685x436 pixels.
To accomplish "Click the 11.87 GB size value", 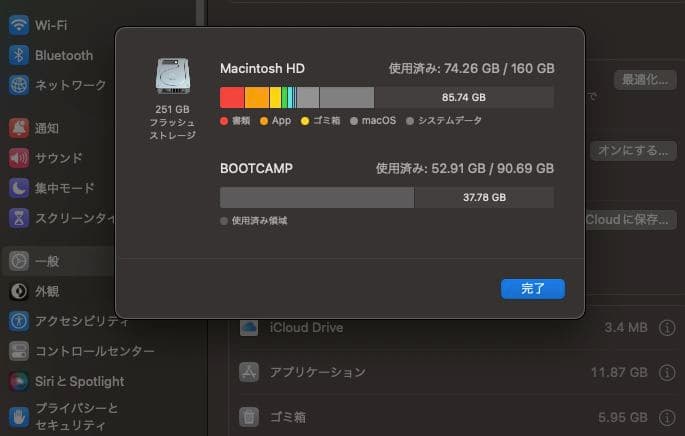I will pos(619,372).
